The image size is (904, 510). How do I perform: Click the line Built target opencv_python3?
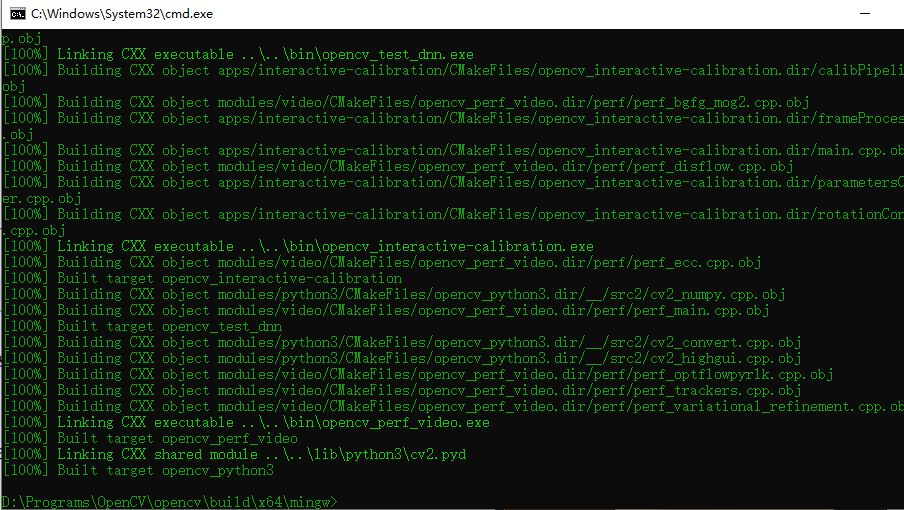[138, 470]
